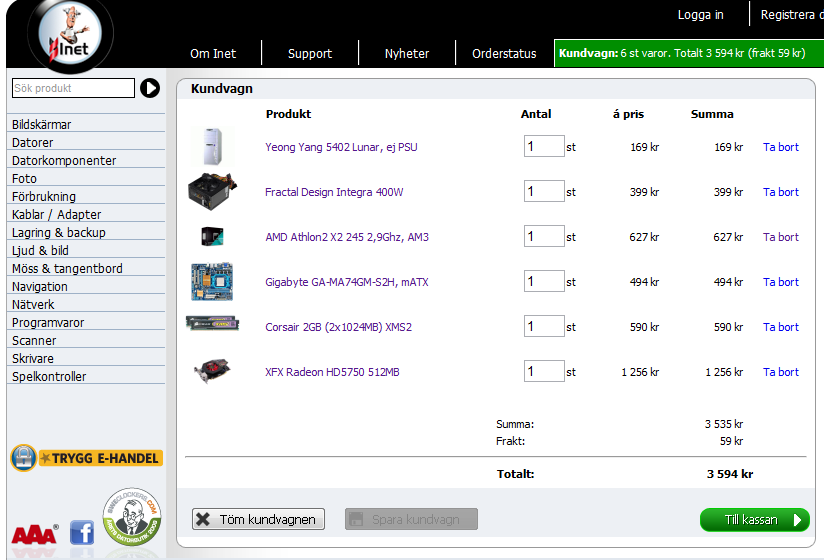Click the Sök produkt search field
Image resolution: width=824 pixels, height=560 pixels.
[73, 88]
